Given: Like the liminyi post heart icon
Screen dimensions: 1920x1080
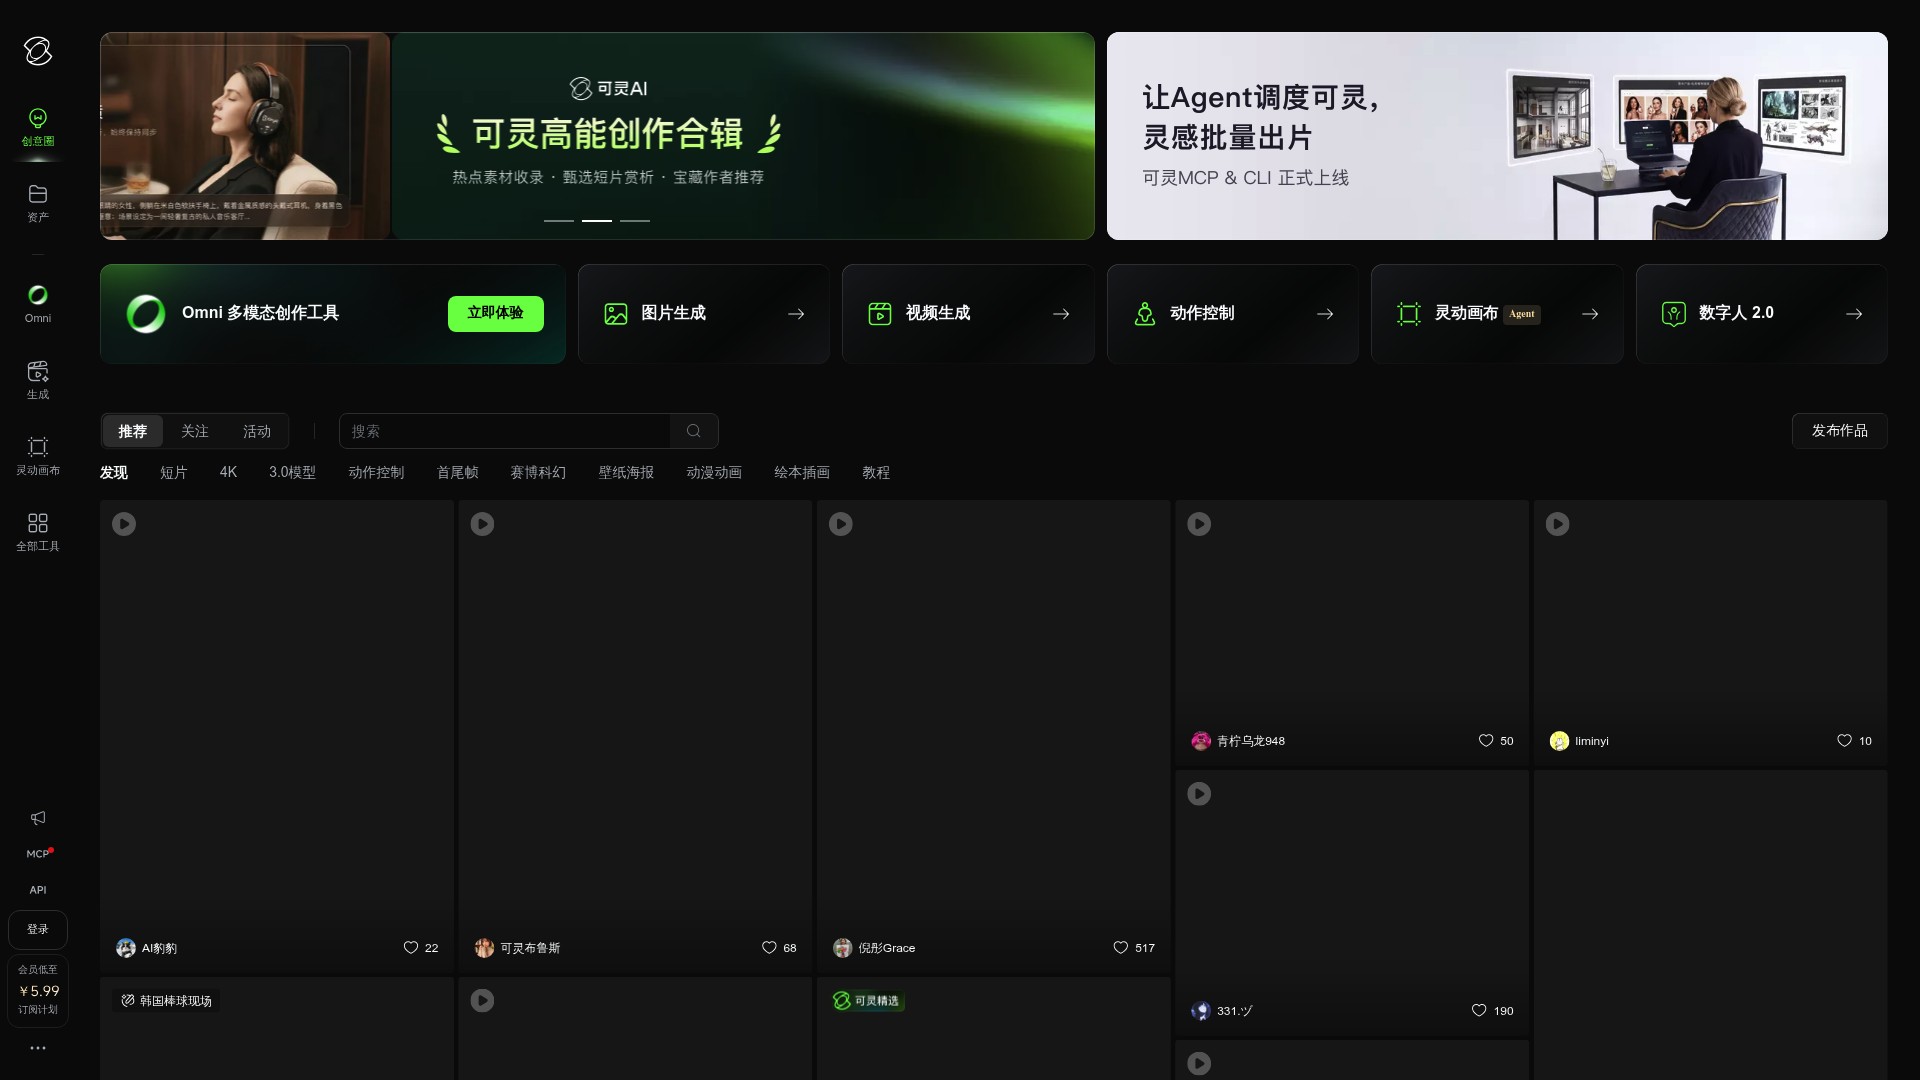Looking at the screenshot, I should (1844, 740).
